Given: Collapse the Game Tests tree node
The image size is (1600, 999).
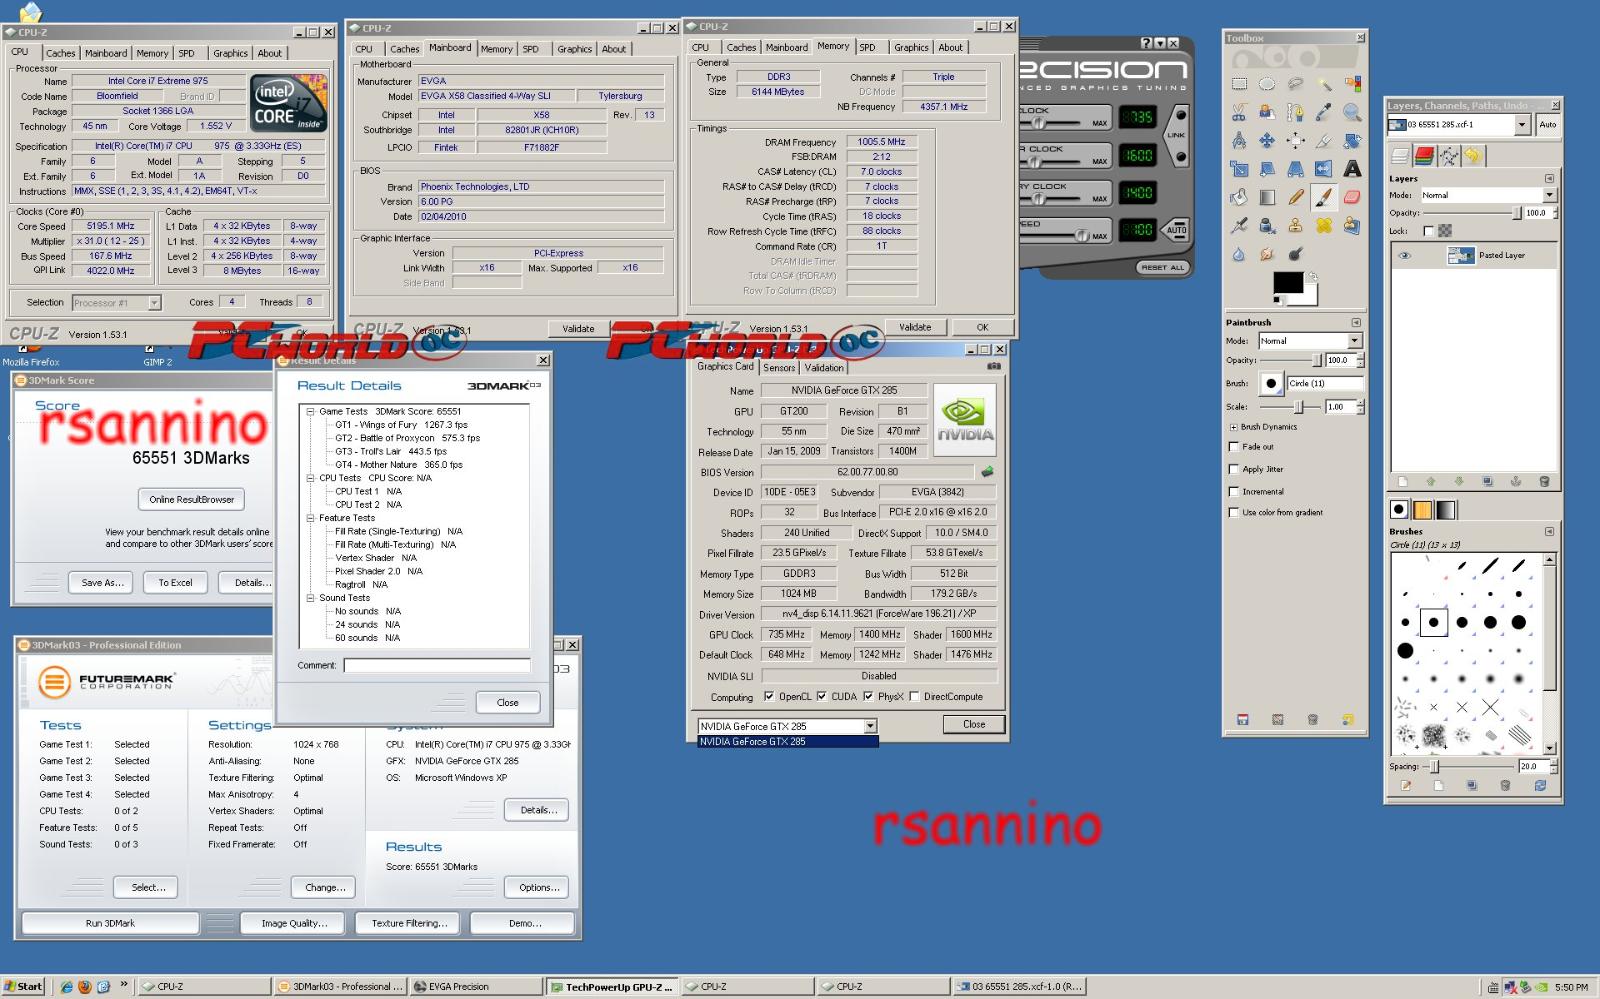Looking at the screenshot, I should click(x=310, y=411).
